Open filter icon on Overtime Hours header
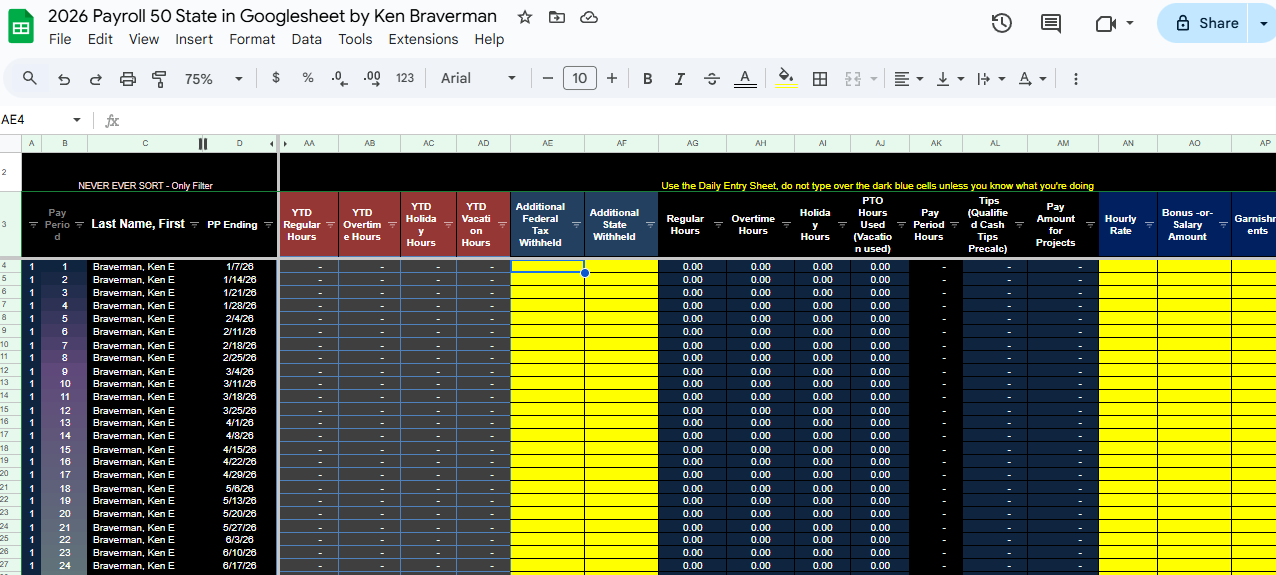 point(788,225)
